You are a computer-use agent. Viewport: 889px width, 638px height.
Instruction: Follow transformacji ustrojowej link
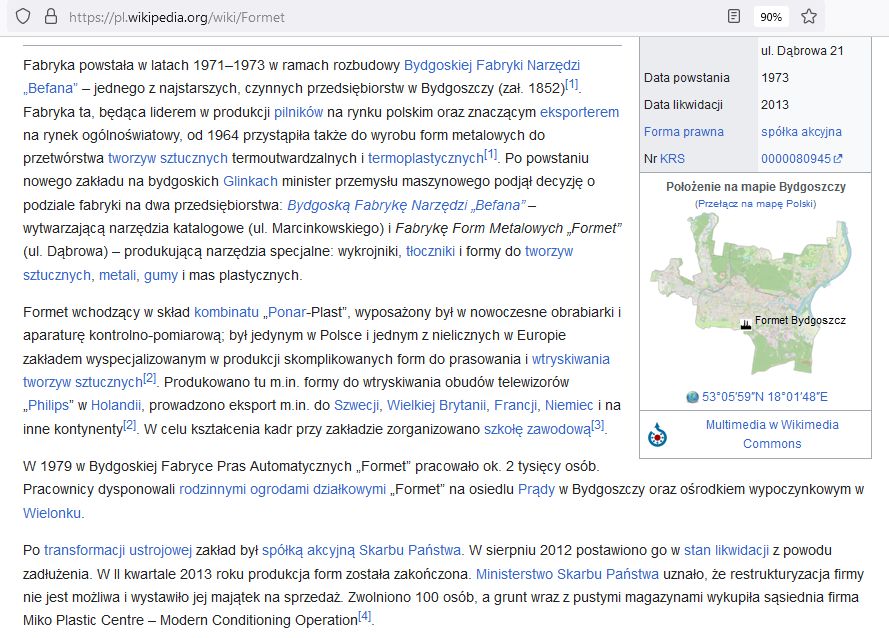[x=118, y=550]
